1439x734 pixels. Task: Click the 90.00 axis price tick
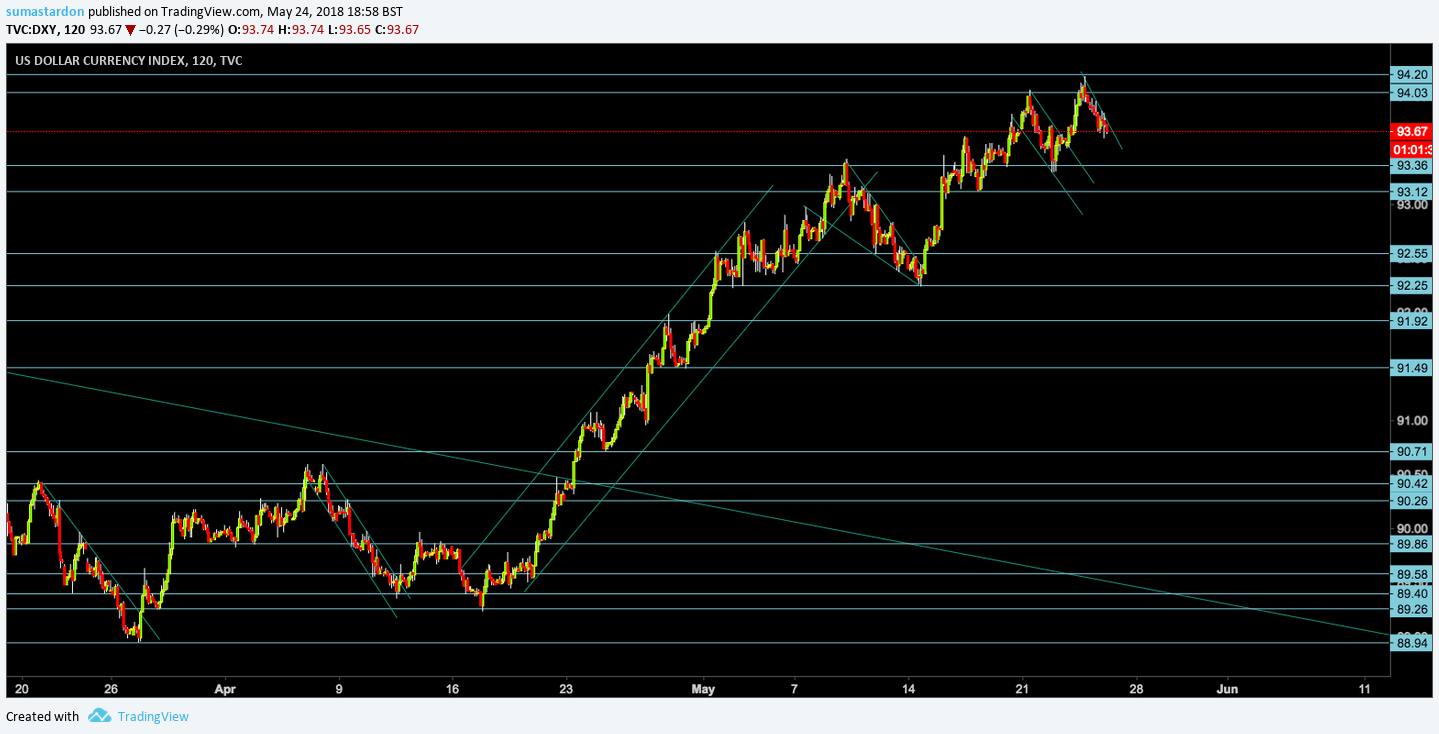[1411, 529]
